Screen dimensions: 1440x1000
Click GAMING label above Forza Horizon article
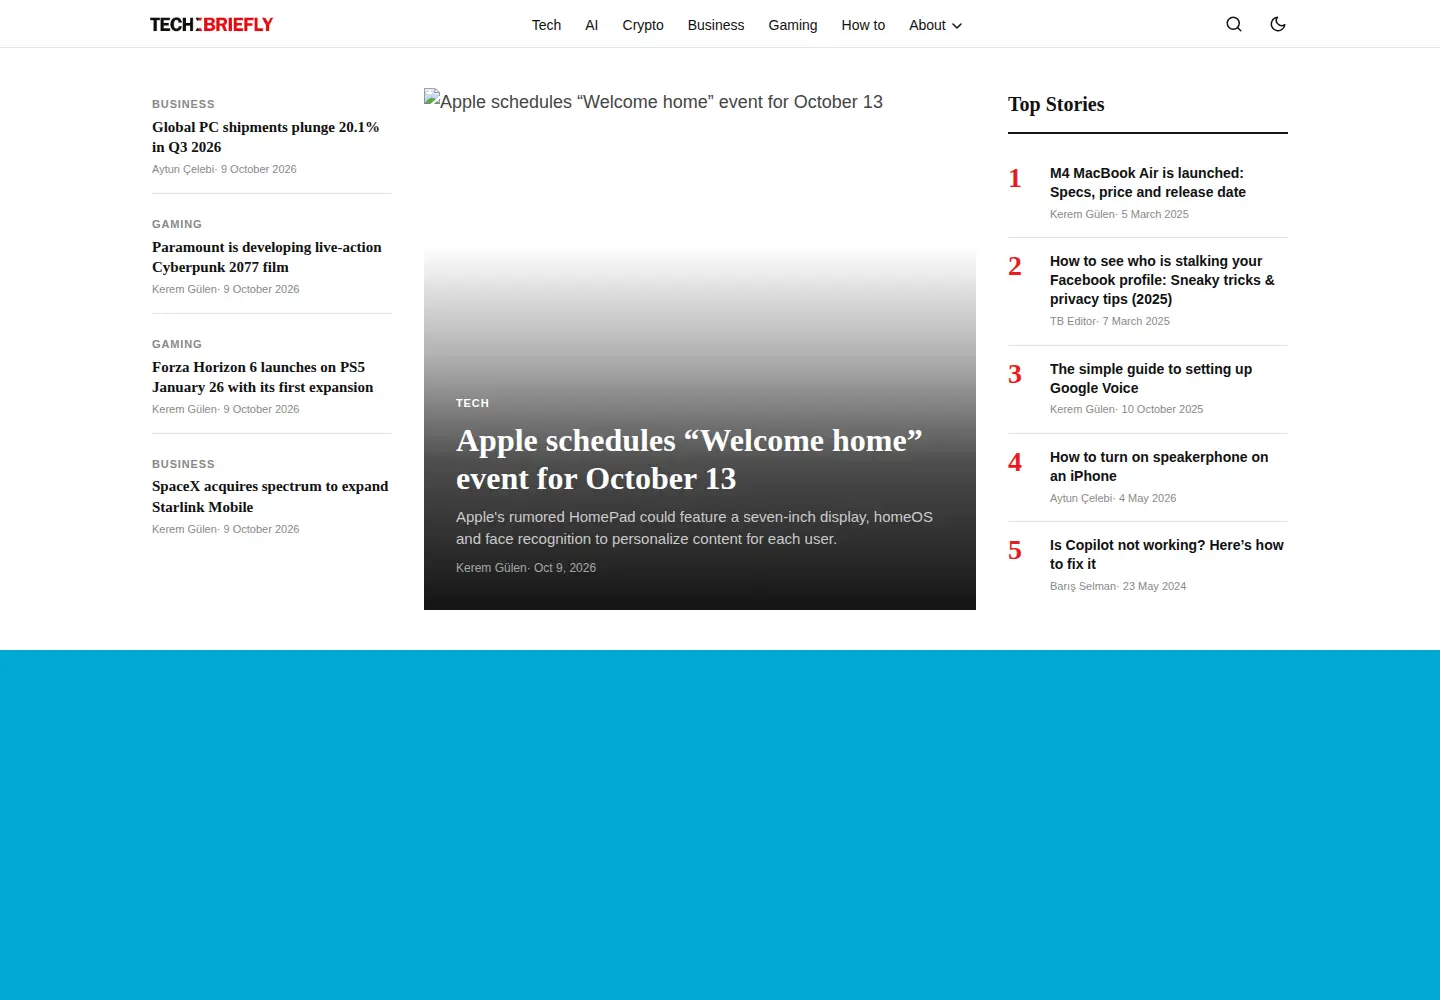pos(177,344)
